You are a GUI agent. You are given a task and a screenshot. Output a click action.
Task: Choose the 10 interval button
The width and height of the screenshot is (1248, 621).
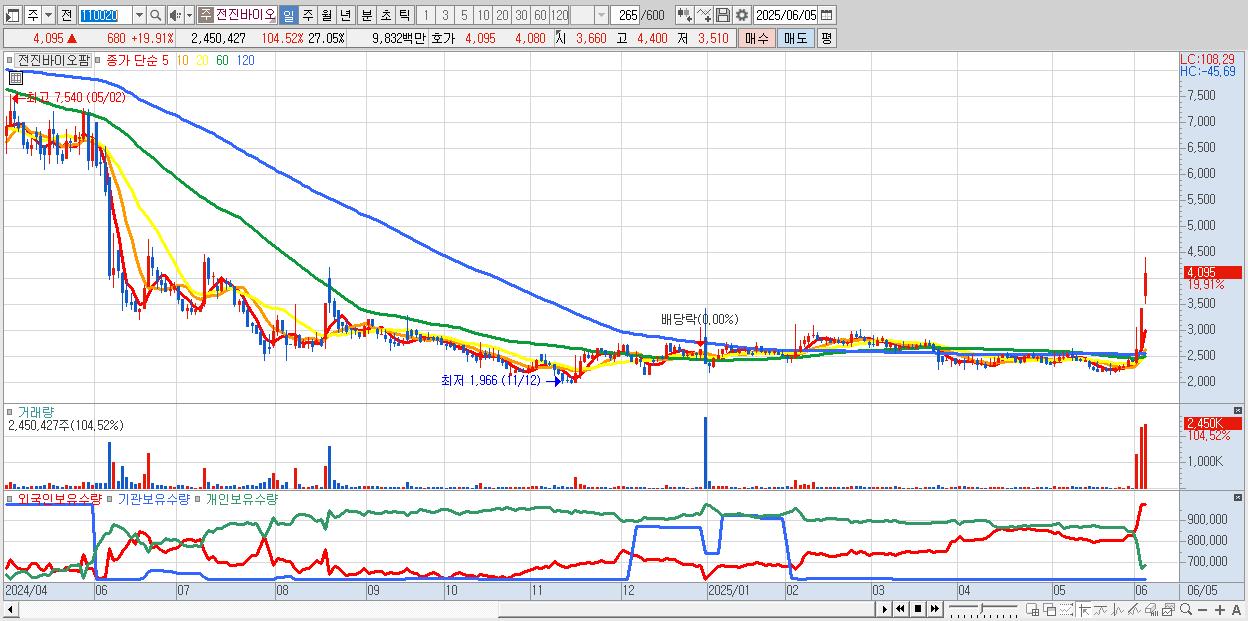click(483, 15)
